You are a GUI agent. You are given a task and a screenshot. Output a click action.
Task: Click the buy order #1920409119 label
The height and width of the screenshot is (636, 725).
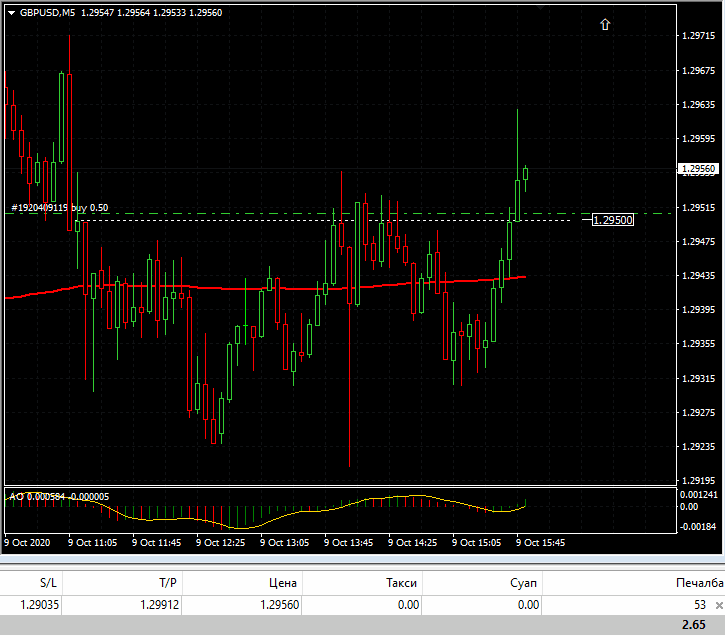pyautogui.click(x=60, y=208)
